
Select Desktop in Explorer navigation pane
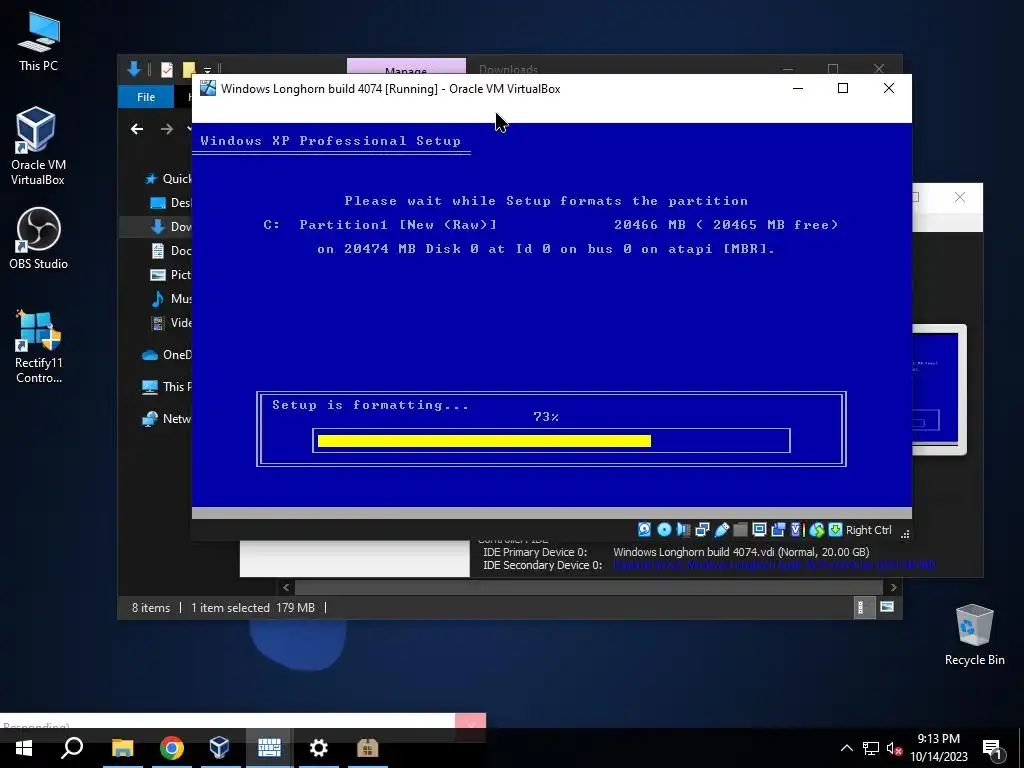click(x=170, y=202)
